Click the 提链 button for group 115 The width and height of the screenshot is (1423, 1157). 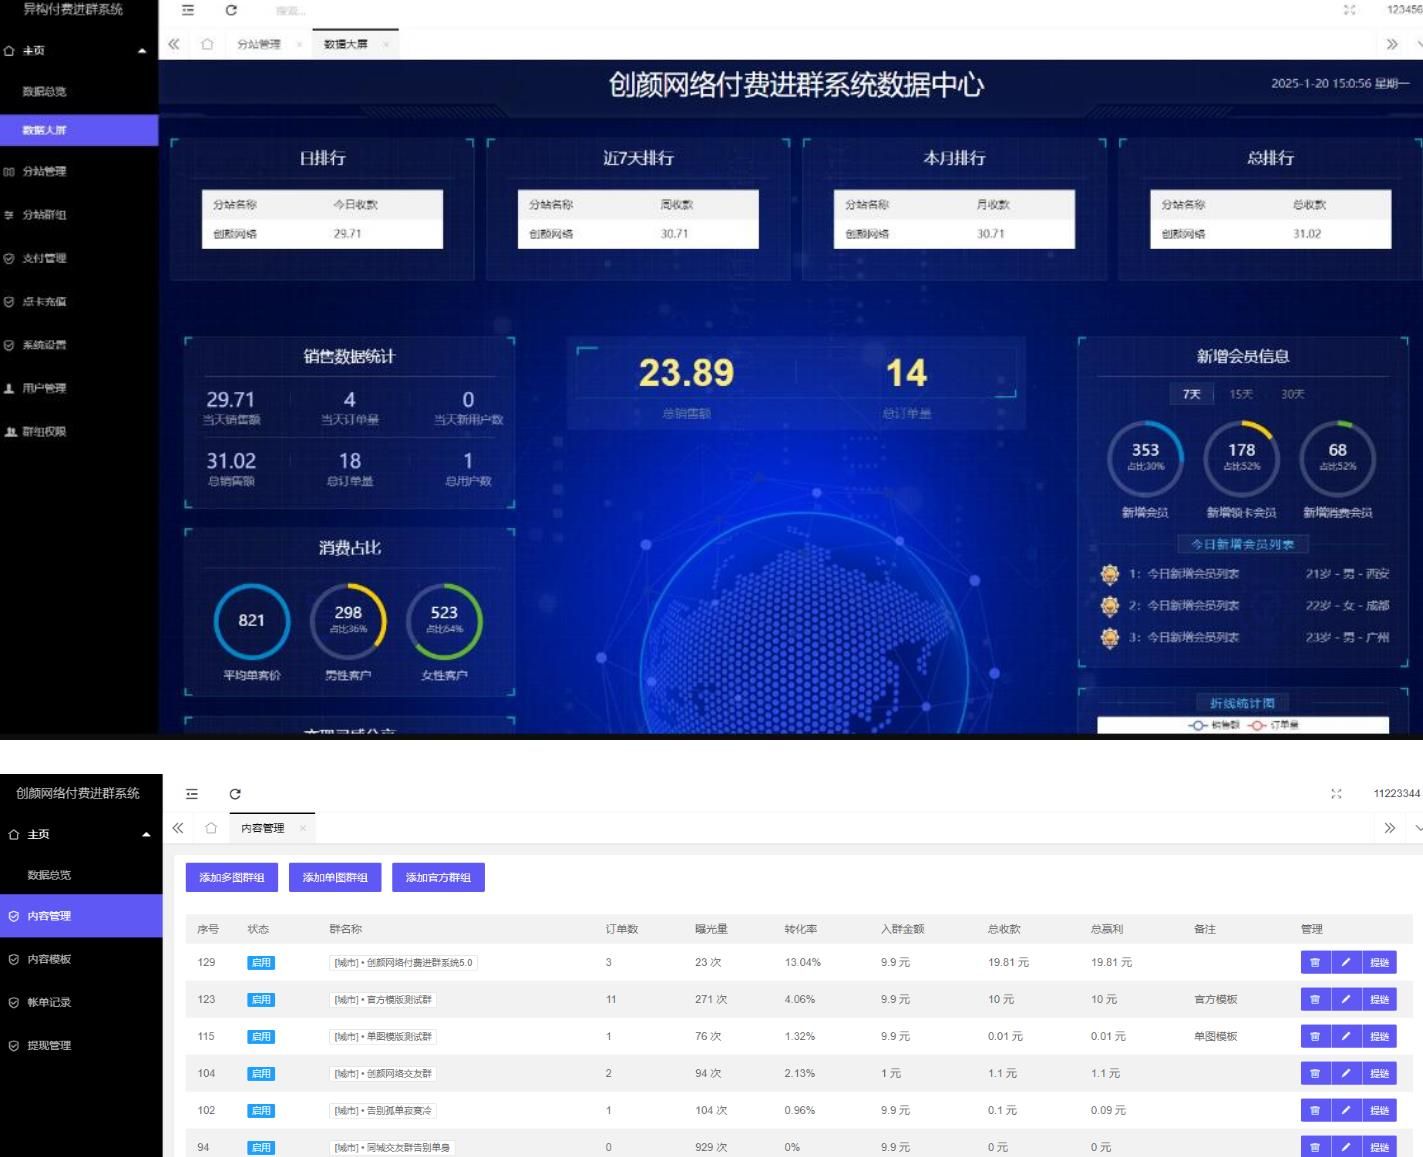[1381, 1035]
